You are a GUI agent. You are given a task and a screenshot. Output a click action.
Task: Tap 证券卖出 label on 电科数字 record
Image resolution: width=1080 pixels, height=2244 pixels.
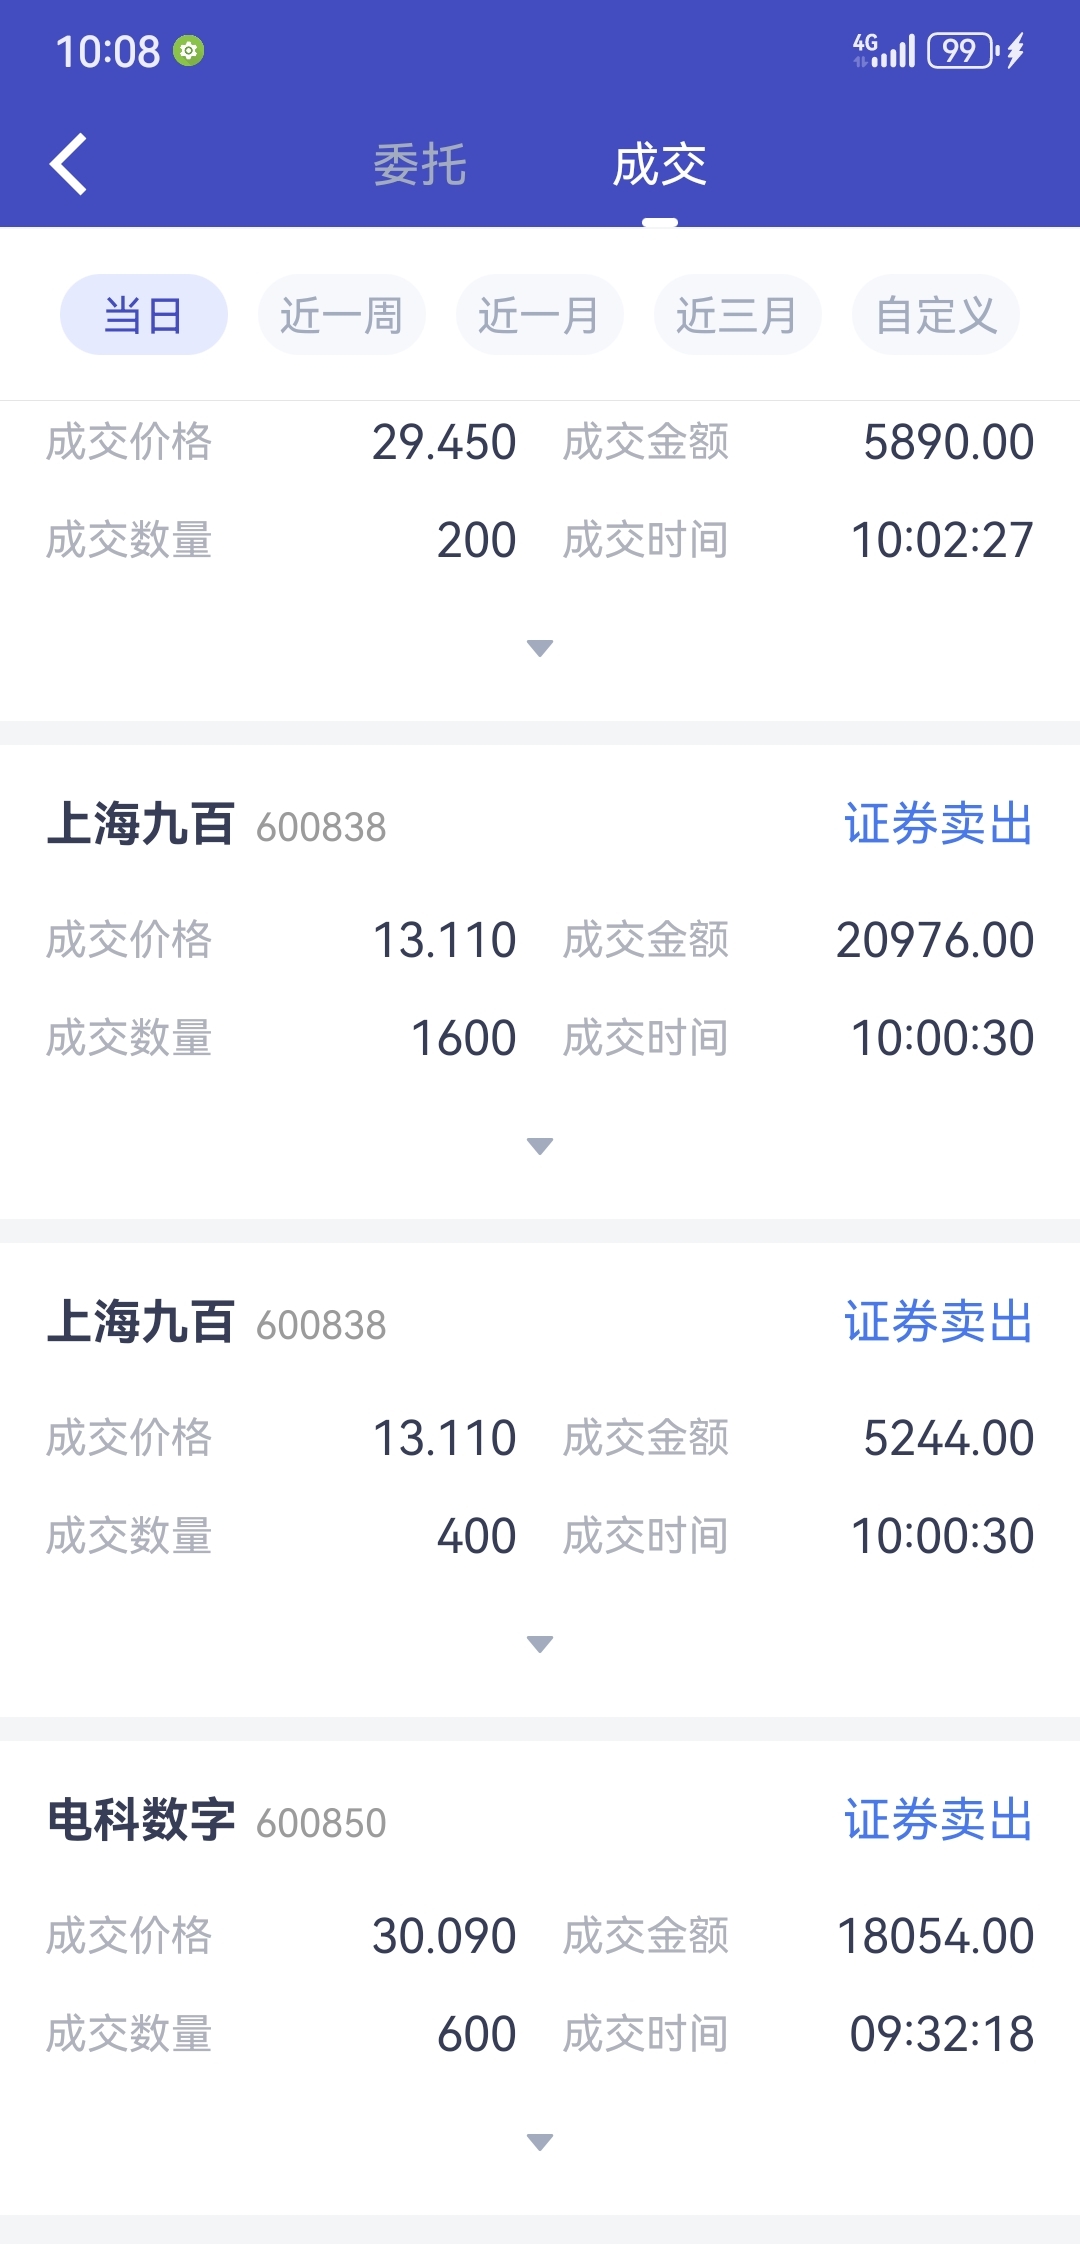pos(938,1820)
